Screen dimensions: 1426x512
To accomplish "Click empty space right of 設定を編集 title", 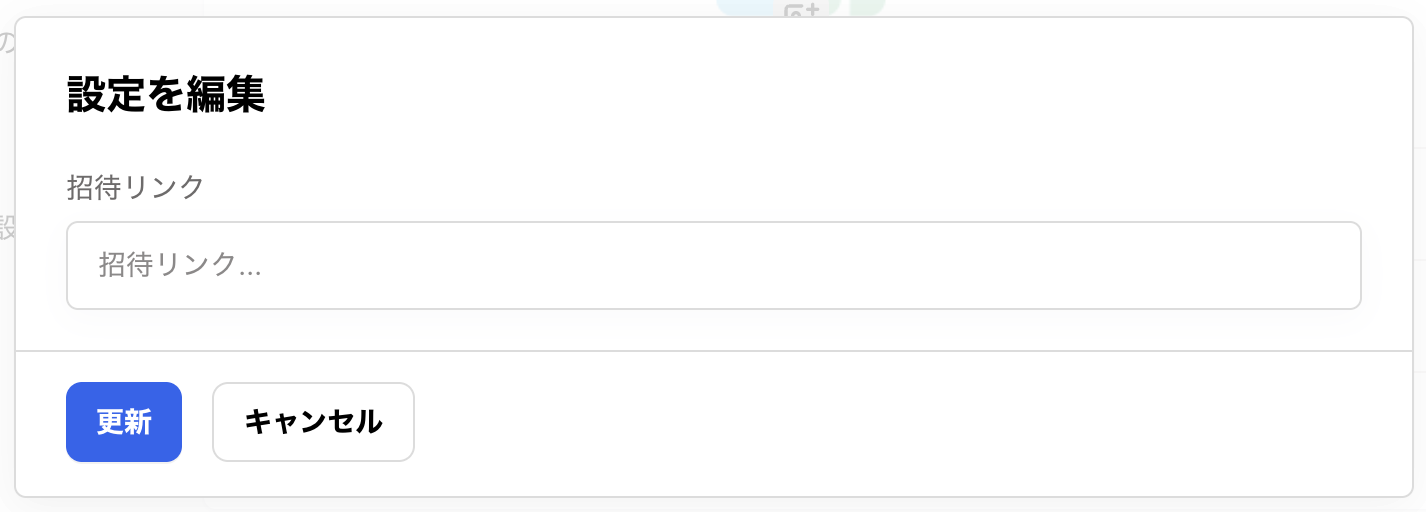I will point(800,96).
